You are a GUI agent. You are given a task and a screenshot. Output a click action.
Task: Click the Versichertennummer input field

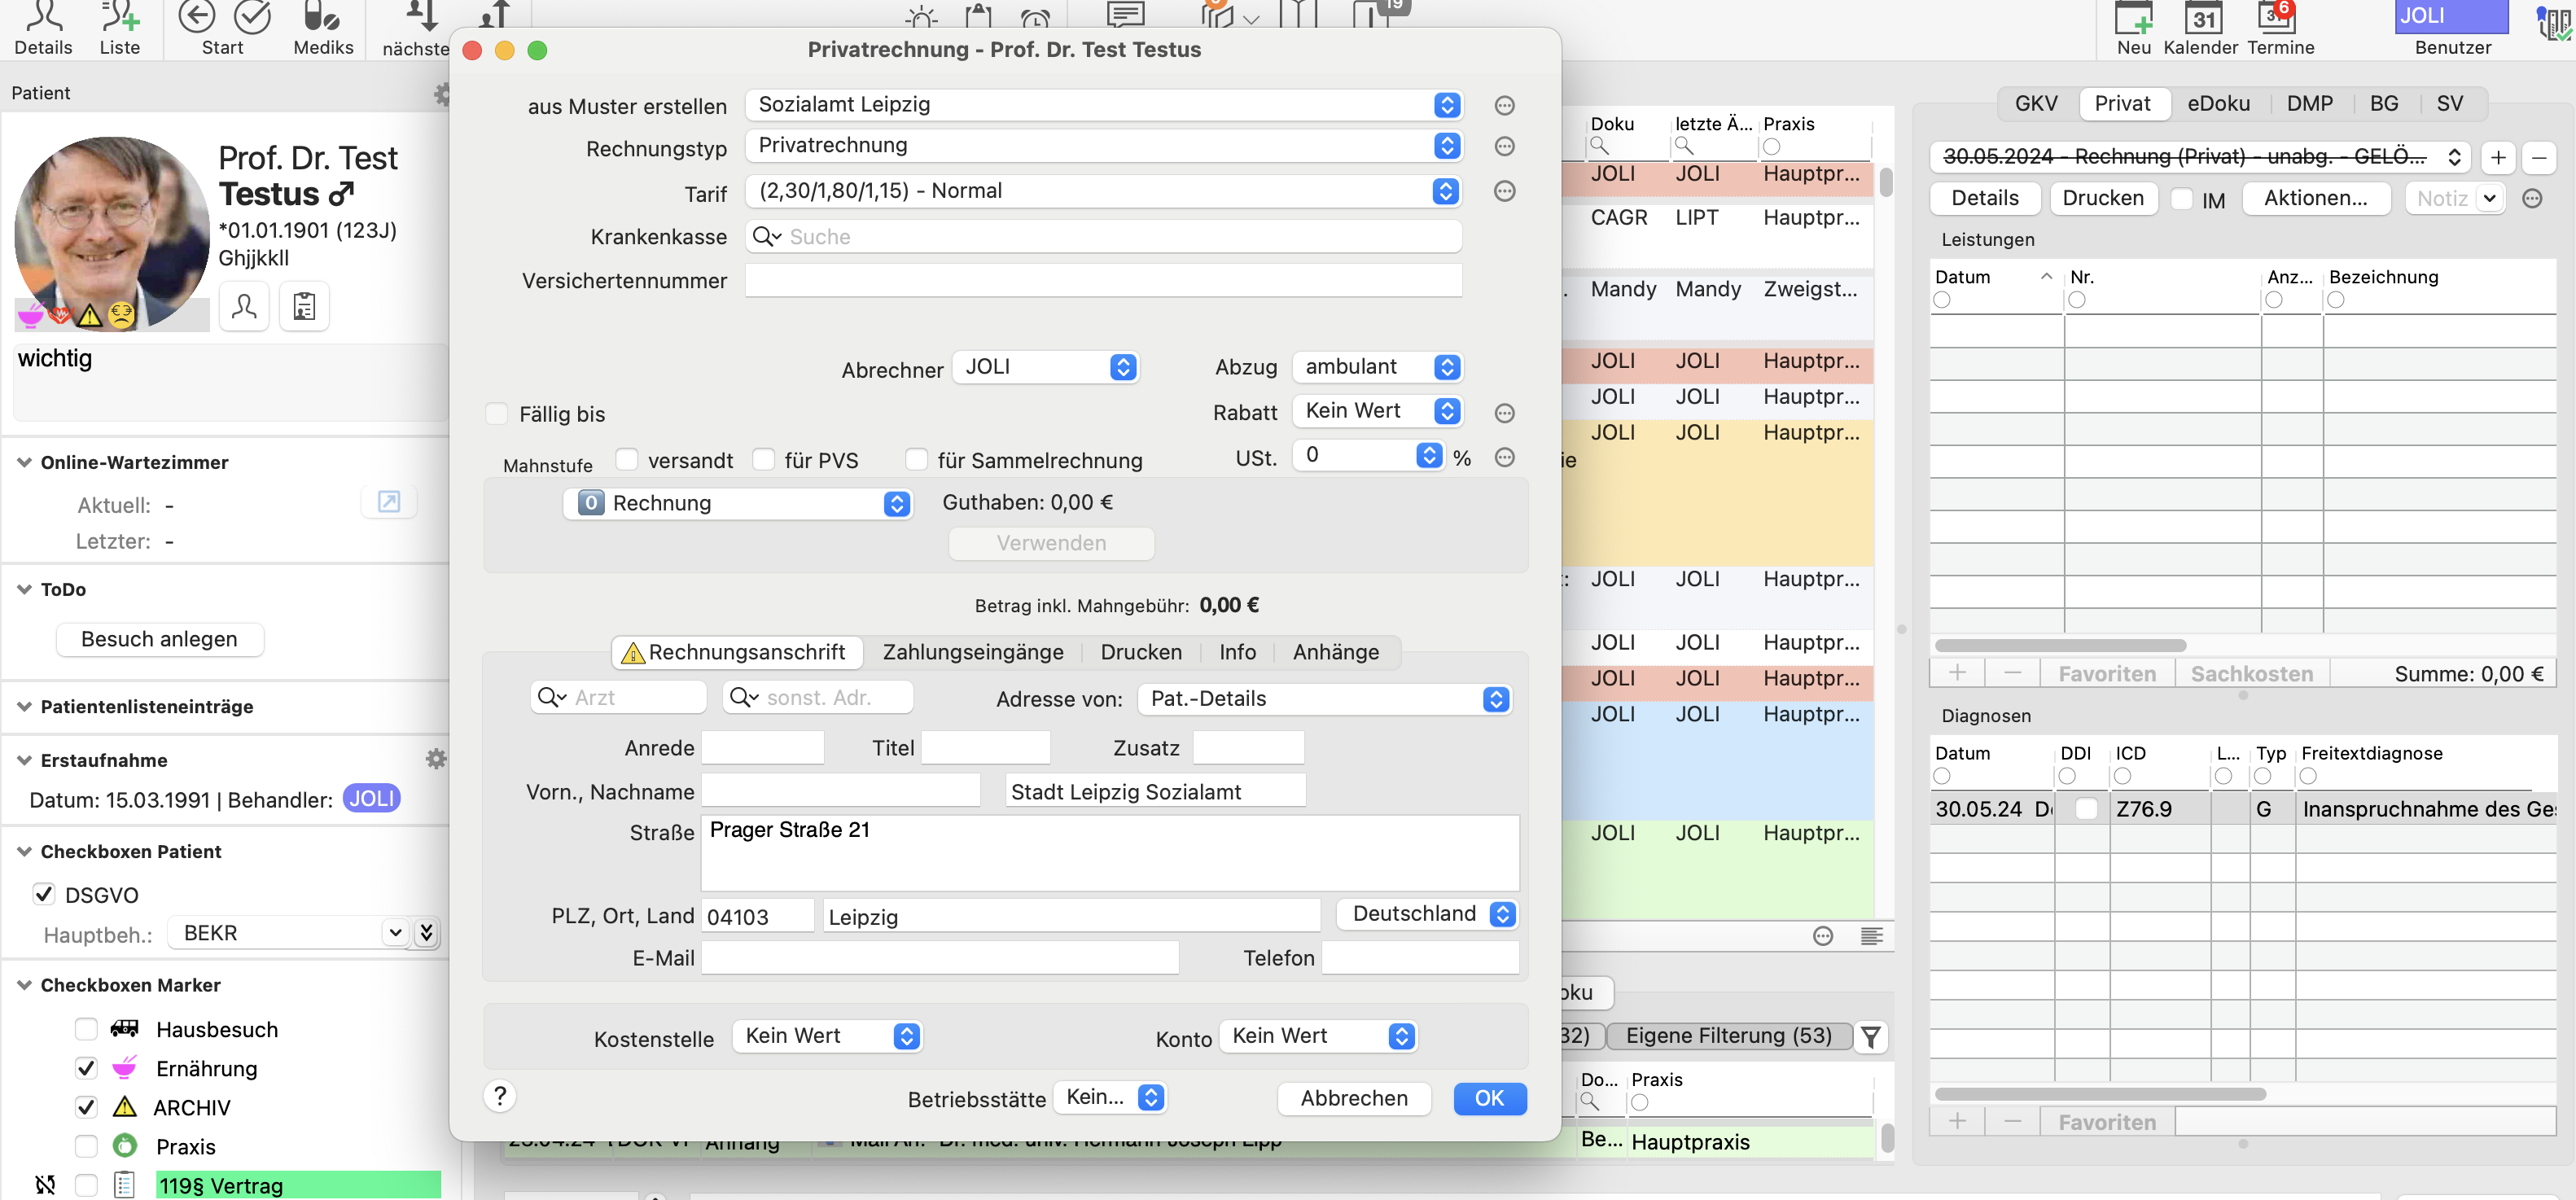pos(1104,281)
